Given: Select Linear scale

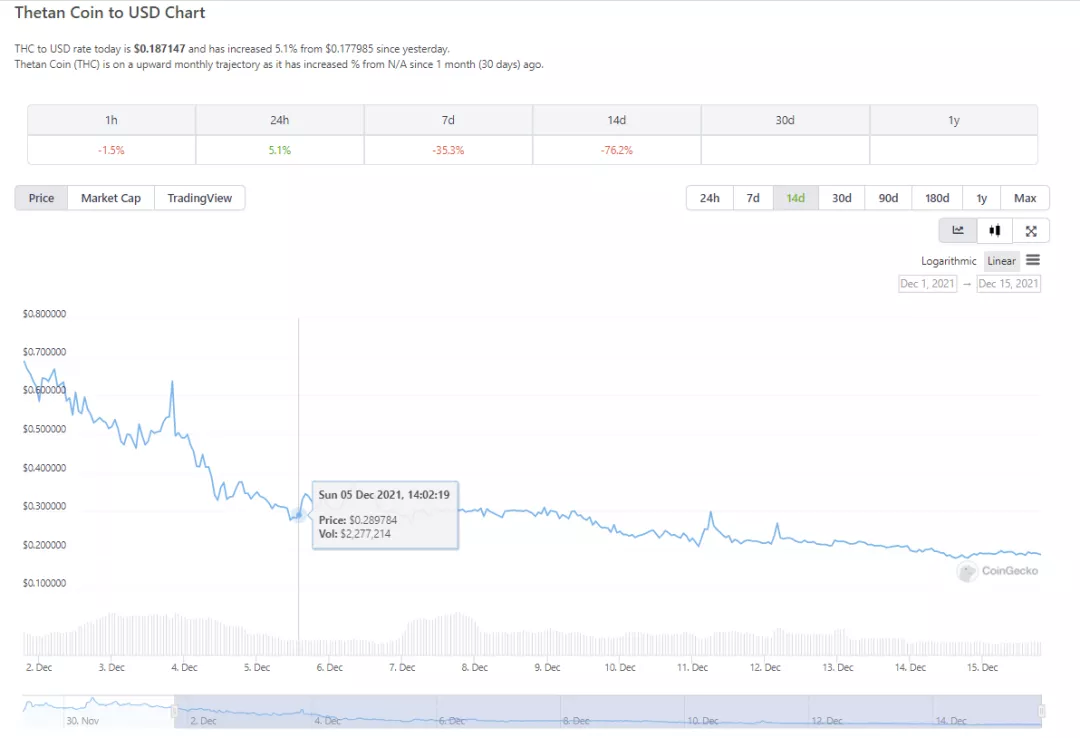Looking at the screenshot, I should coord(1001,261).
